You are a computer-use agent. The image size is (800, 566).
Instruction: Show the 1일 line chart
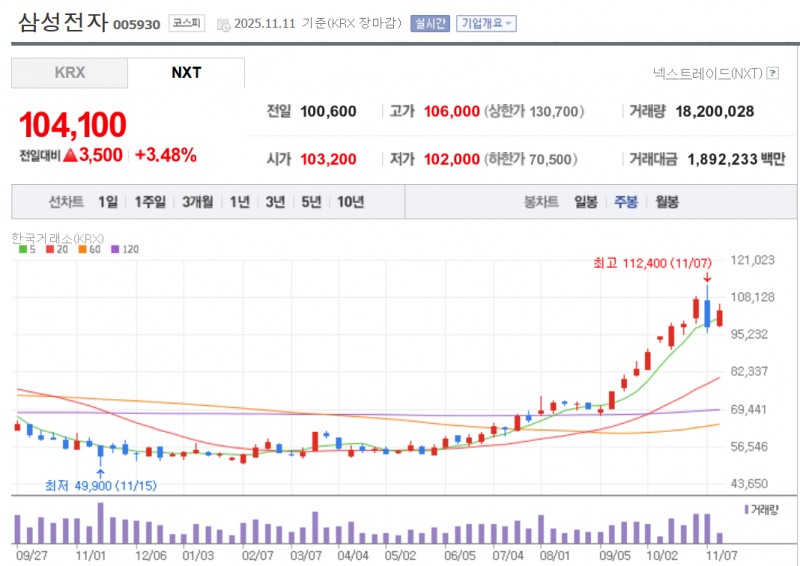108,202
